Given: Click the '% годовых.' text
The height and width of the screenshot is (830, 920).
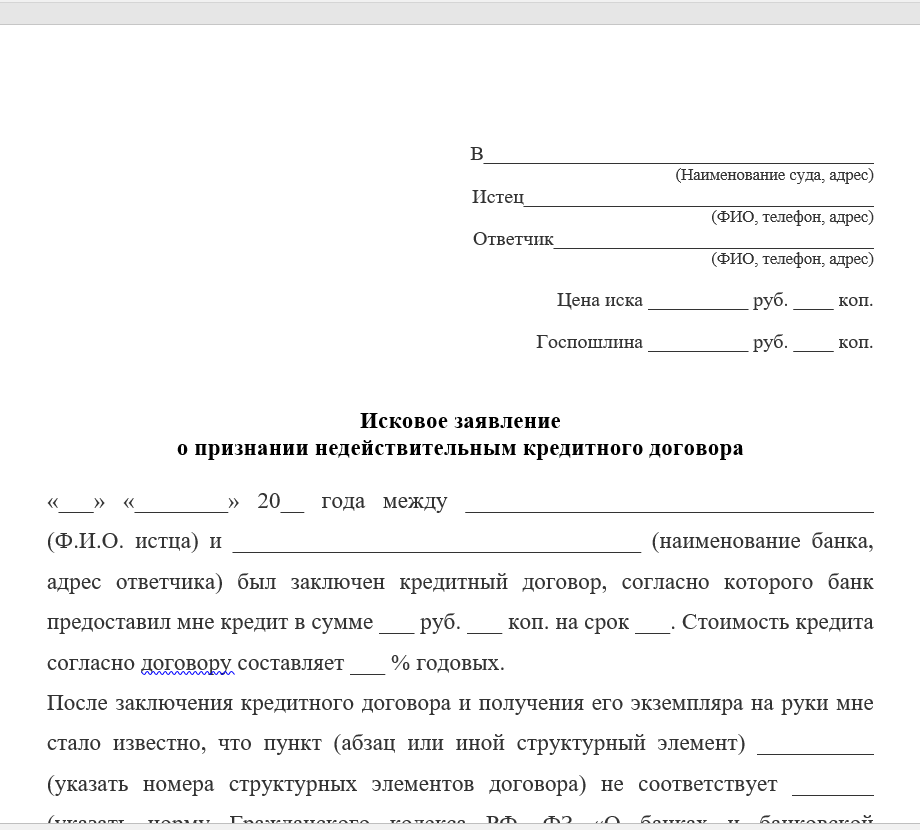Looking at the screenshot, I should pos(448,663).
